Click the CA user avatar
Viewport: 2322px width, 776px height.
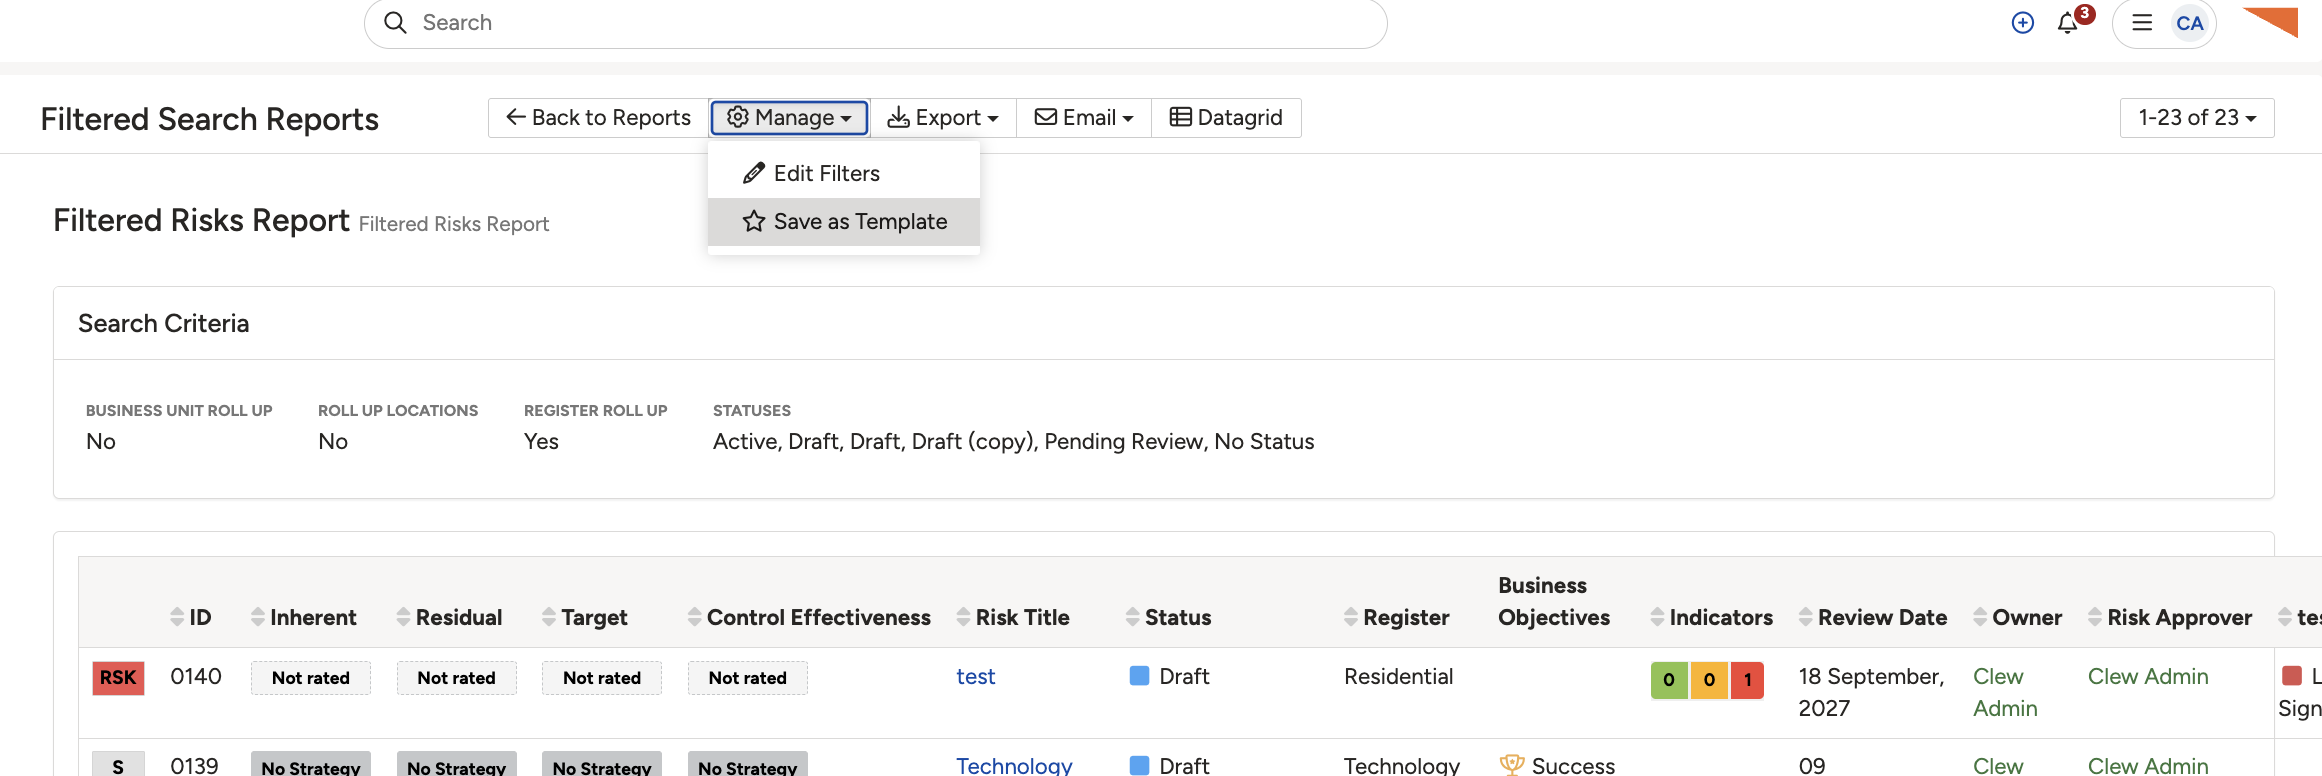coord(2189,23)
